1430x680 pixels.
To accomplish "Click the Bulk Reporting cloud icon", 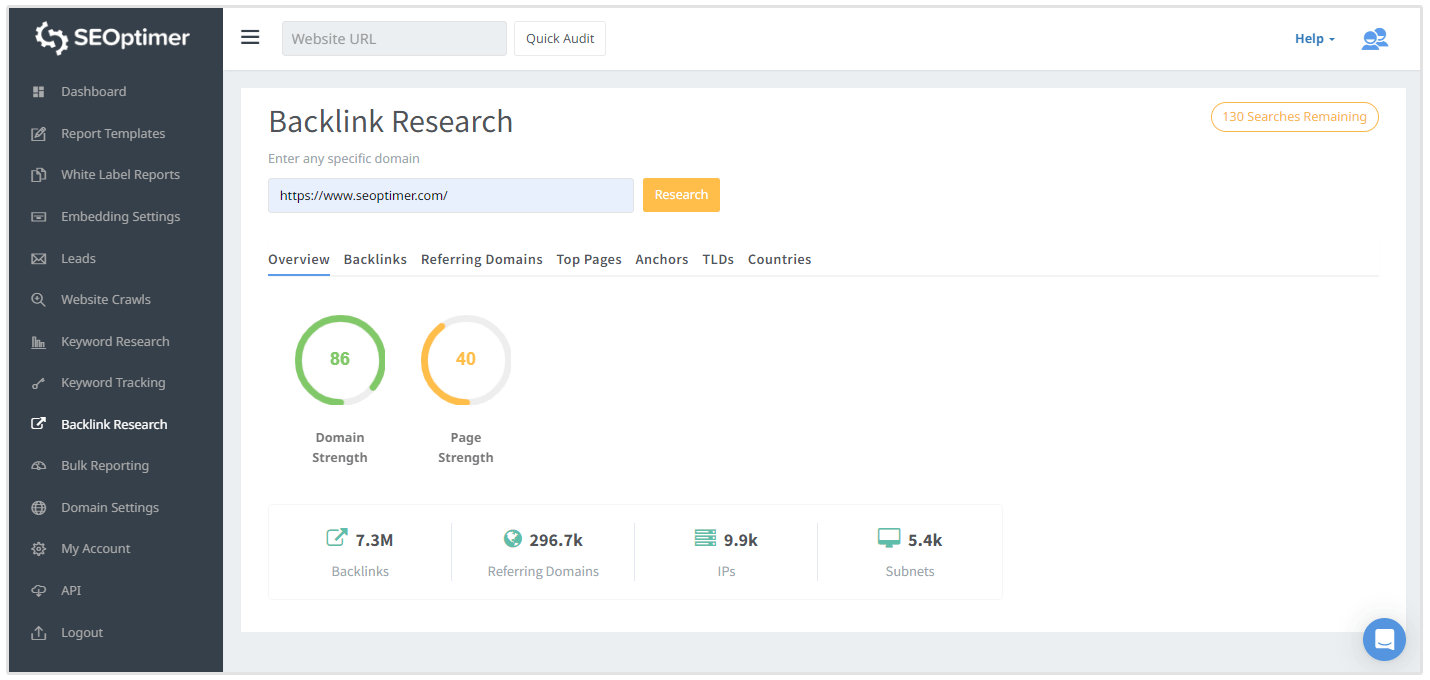I will coord(38,465).
